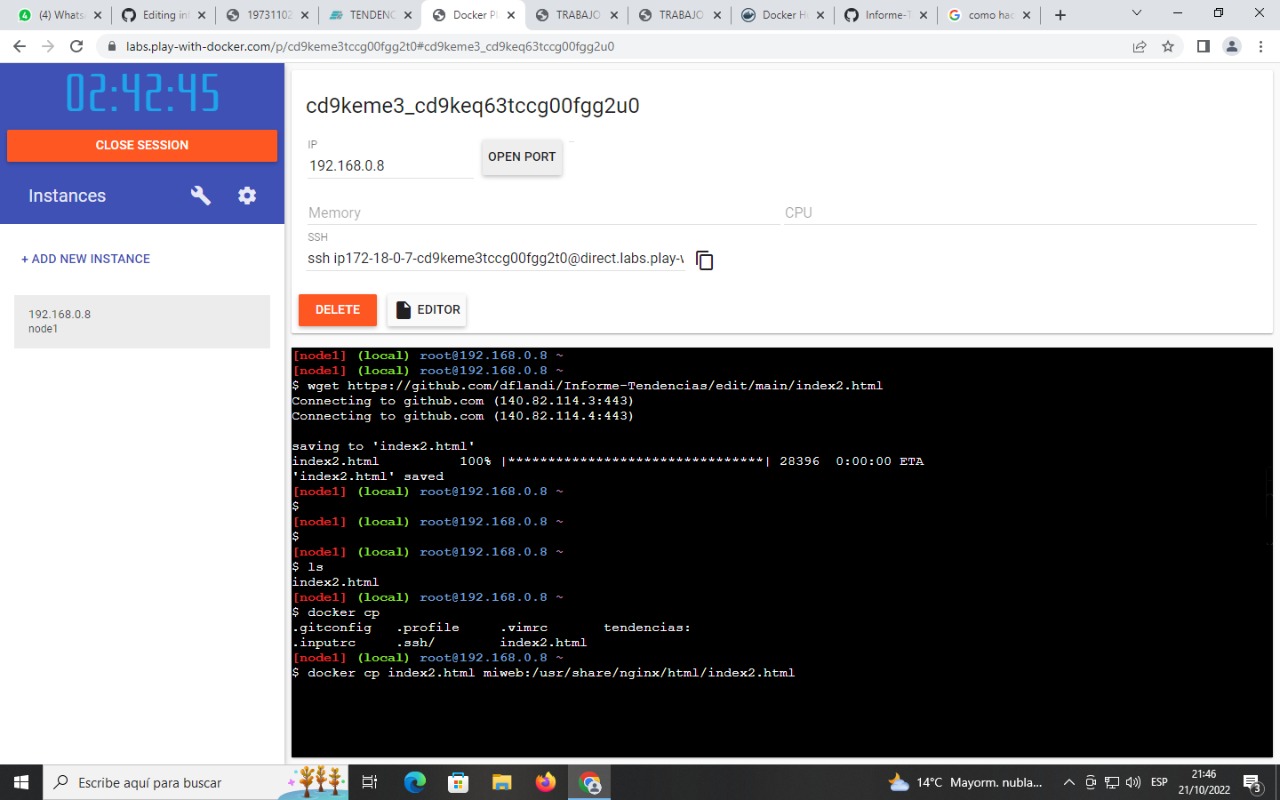Click the Microsoft Store taskbar icon
1280x800 pixels.
(x=457, y=782)
